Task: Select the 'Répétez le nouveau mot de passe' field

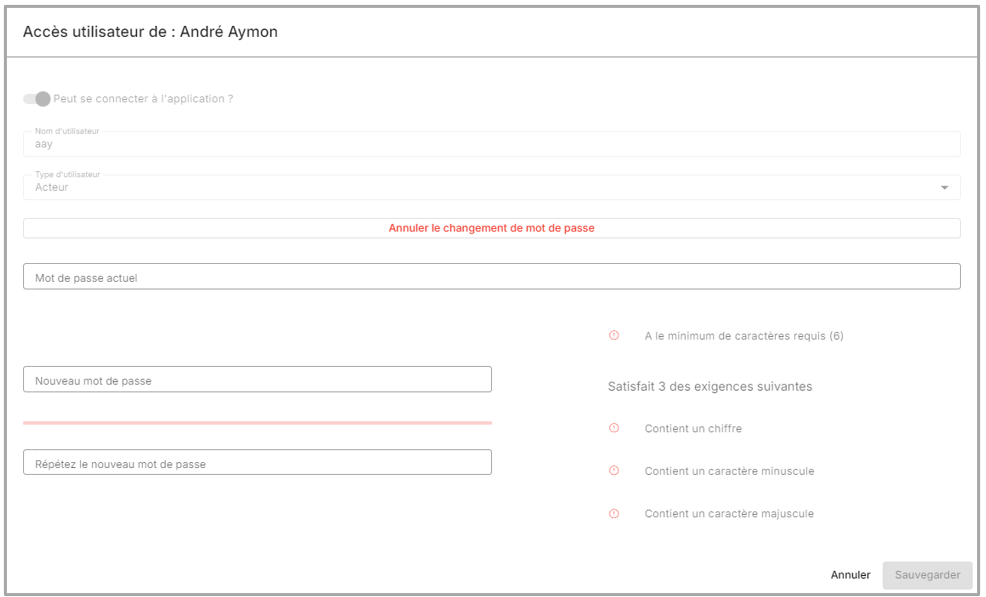Action: pos(257,463)
